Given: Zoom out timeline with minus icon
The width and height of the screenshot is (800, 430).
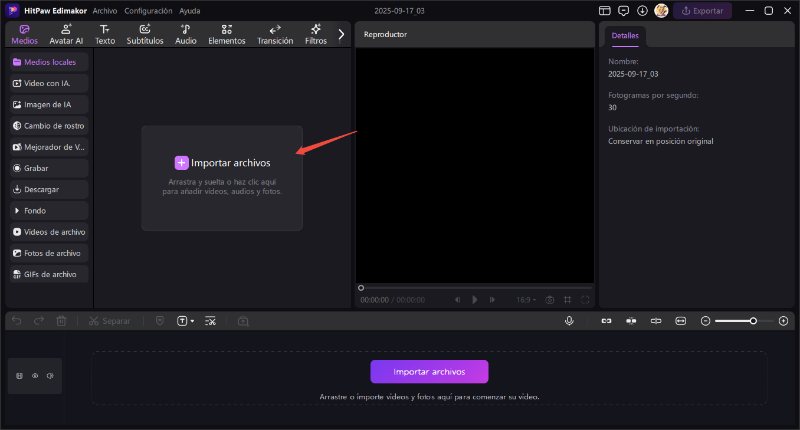Looking at the screenshot, I should click(706, 321).
